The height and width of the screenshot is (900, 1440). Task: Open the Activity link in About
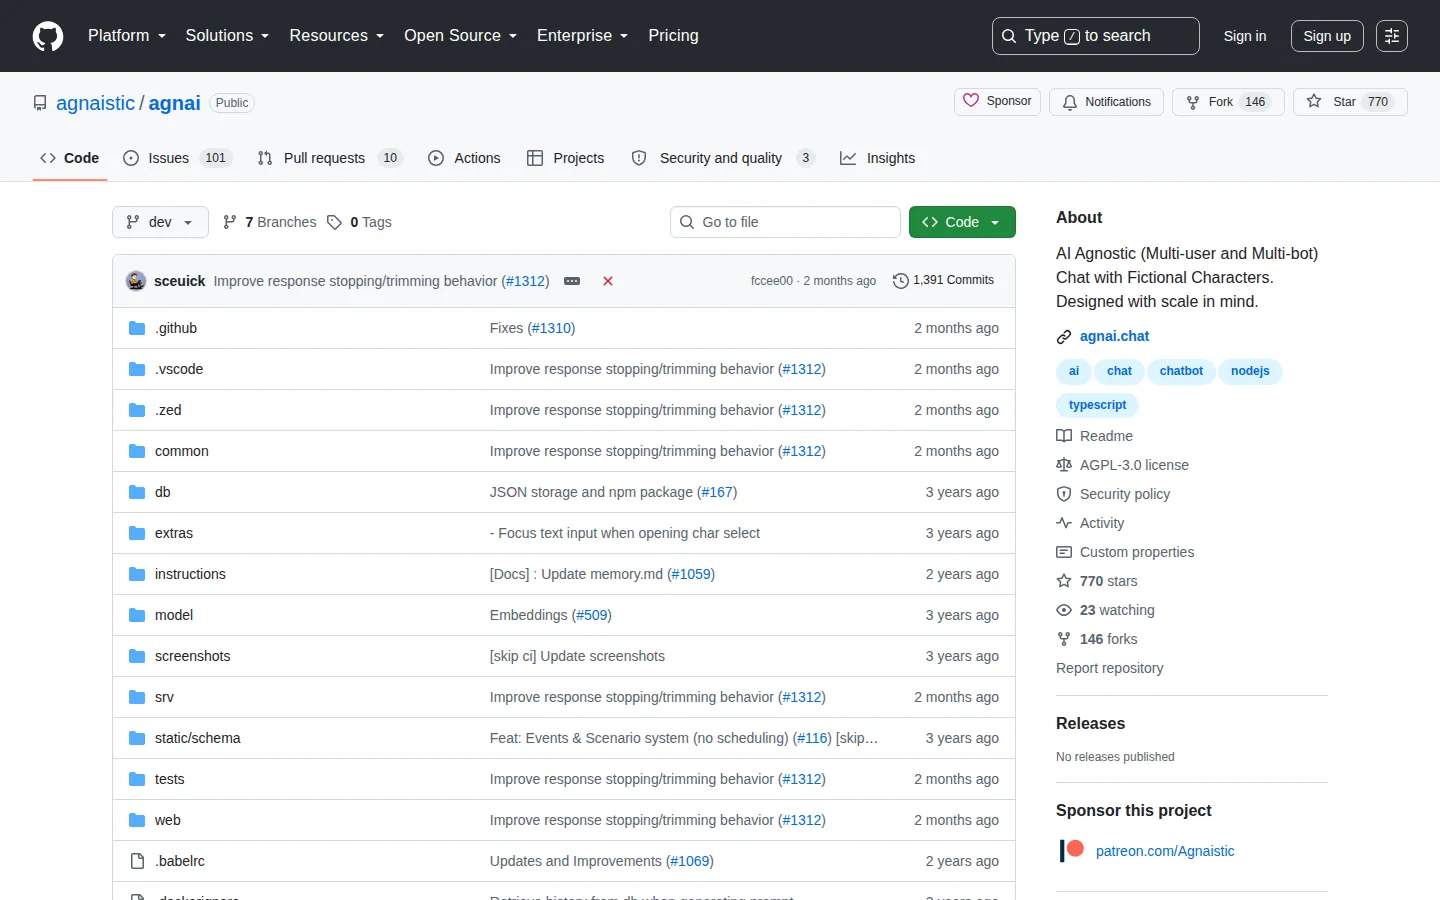tap(1090, 523)
